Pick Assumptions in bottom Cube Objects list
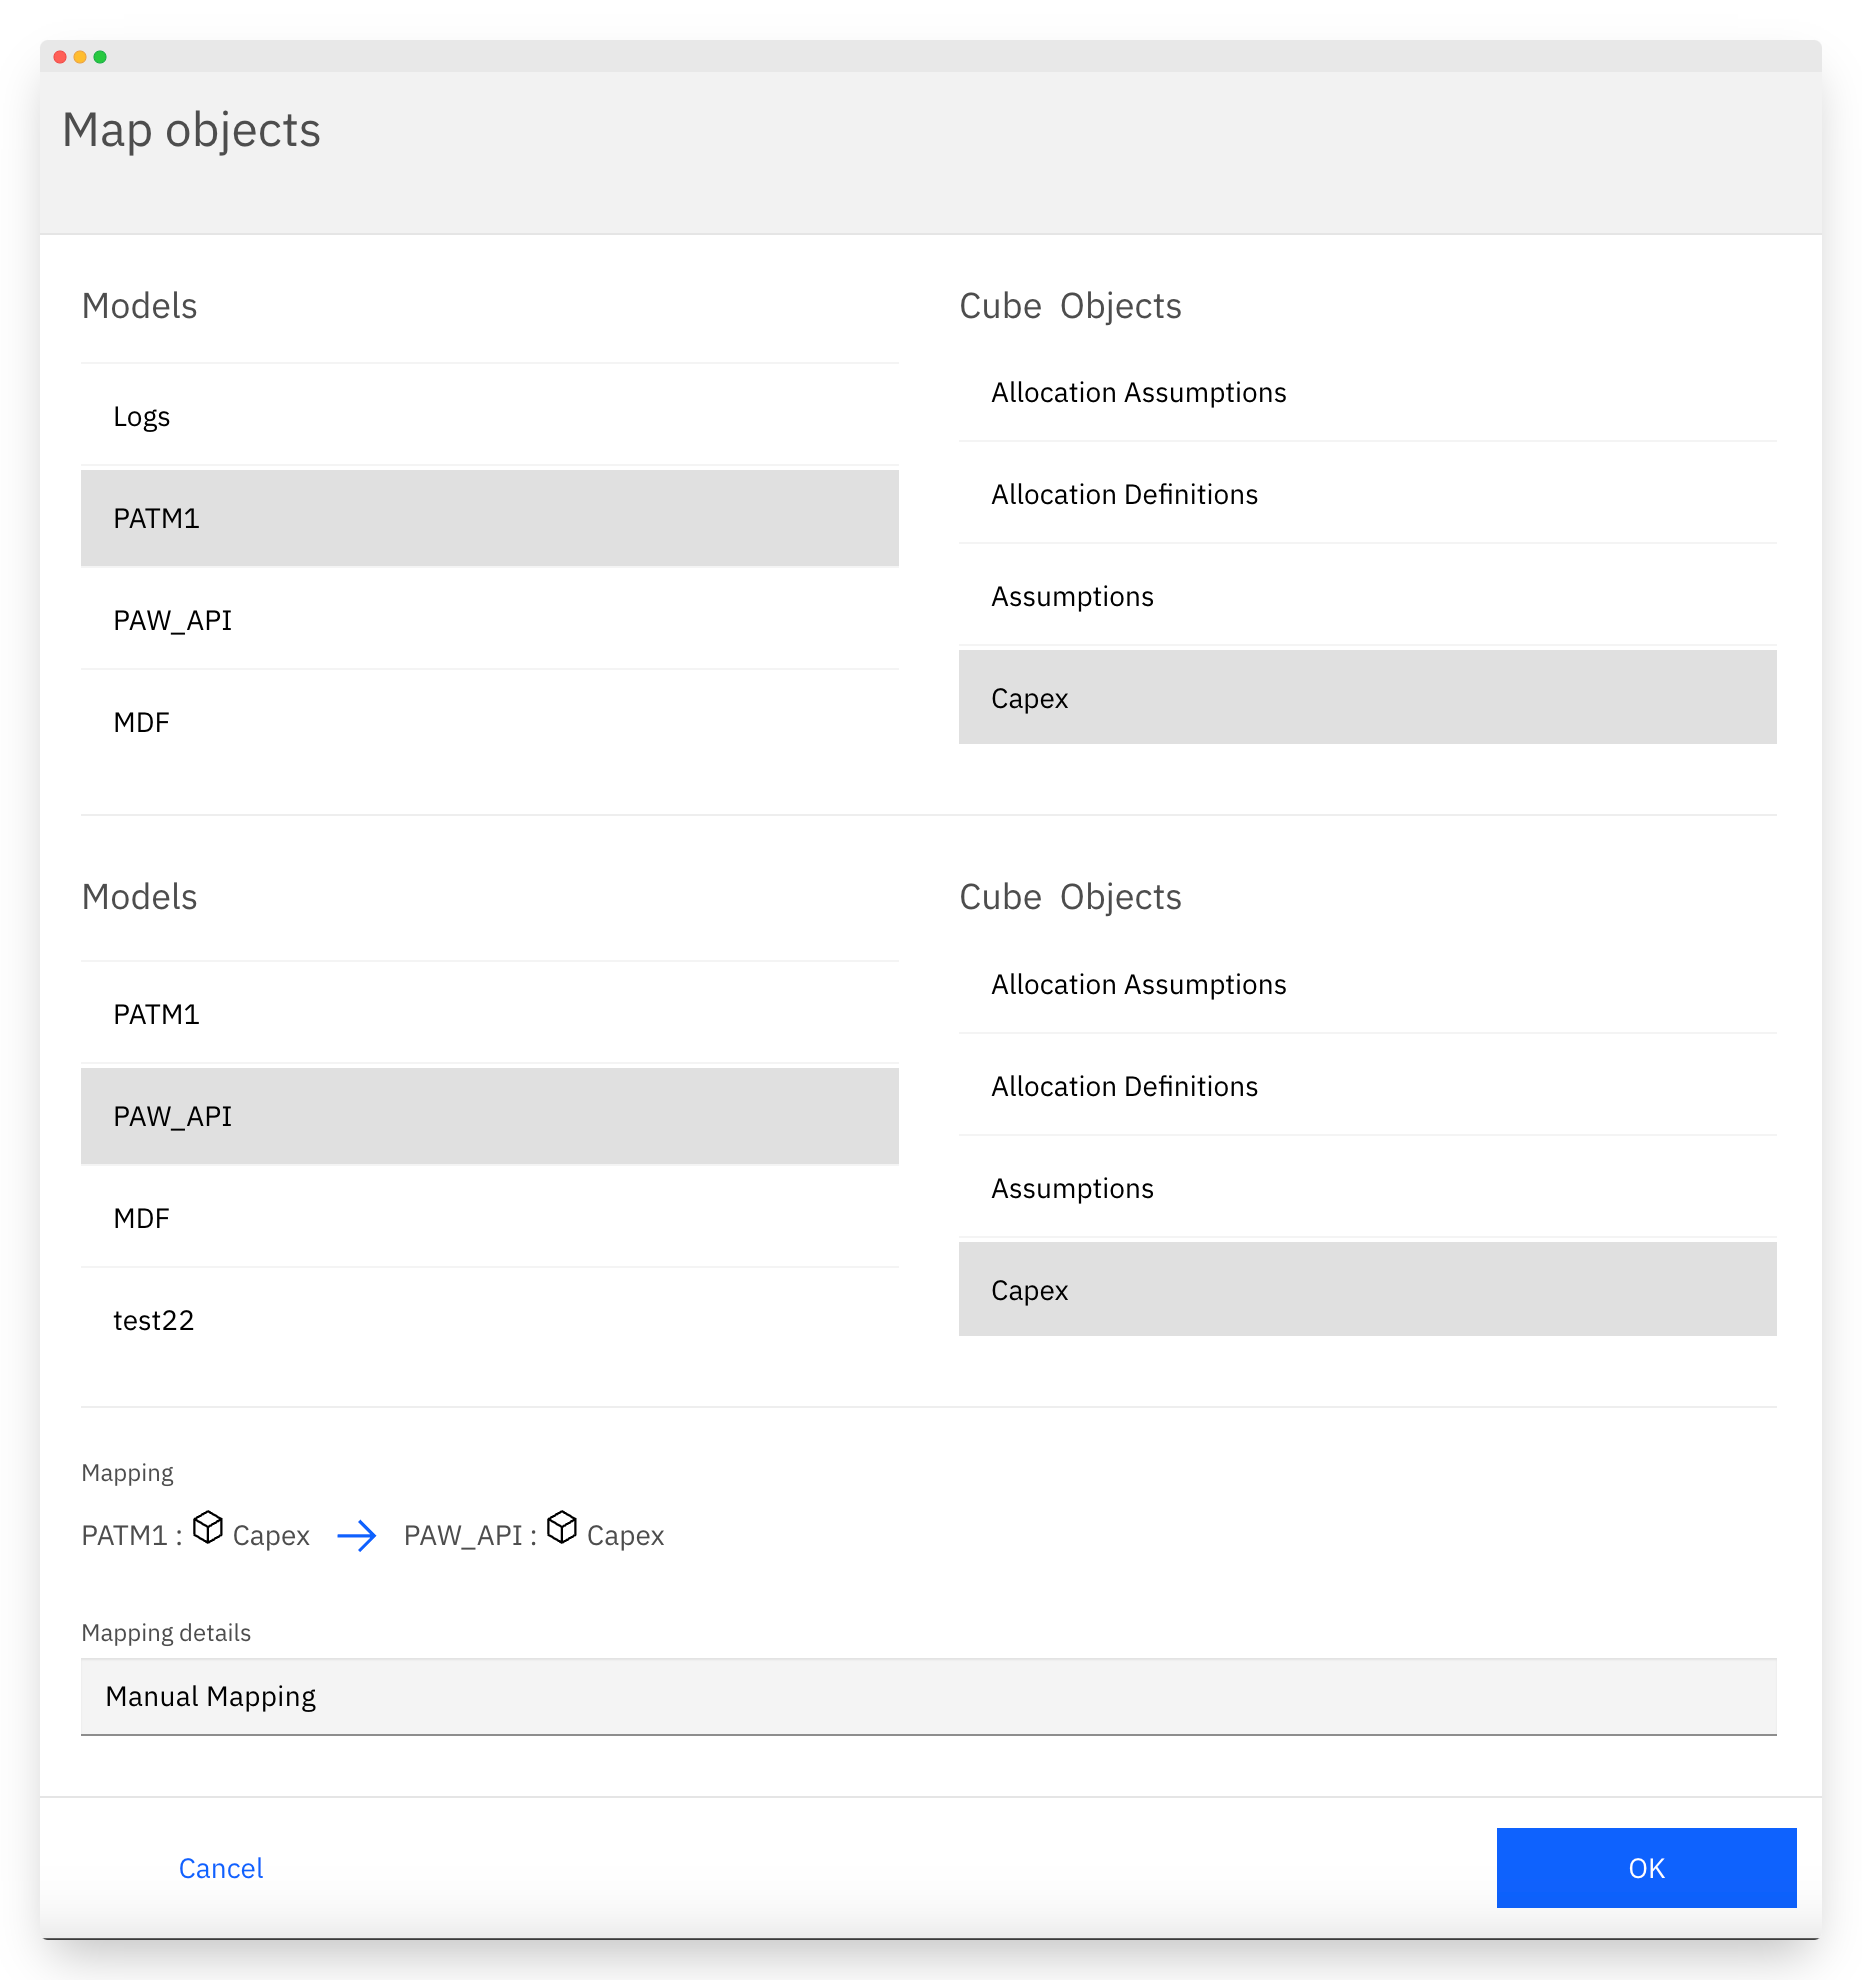 1368,1188
